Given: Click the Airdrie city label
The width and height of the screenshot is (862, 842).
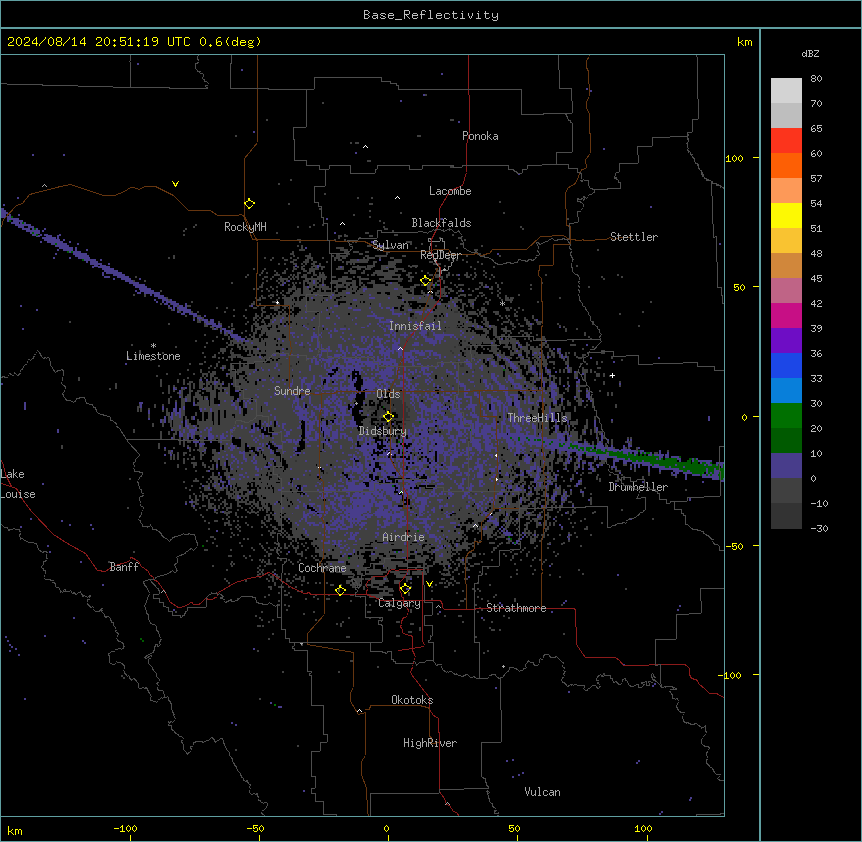Looking at the screenshot, I should [403, 537].
